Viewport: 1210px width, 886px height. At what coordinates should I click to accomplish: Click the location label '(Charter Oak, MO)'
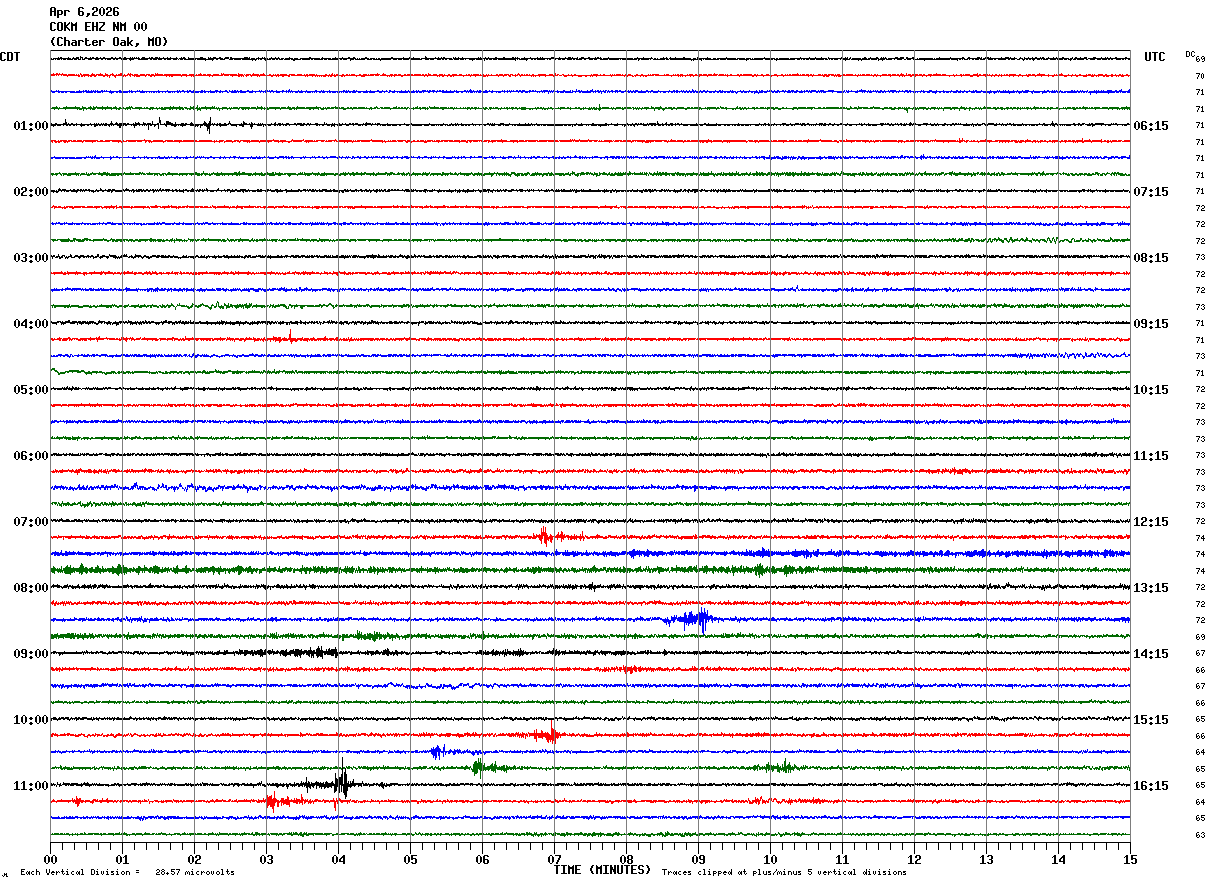click(x=109, y=42)
